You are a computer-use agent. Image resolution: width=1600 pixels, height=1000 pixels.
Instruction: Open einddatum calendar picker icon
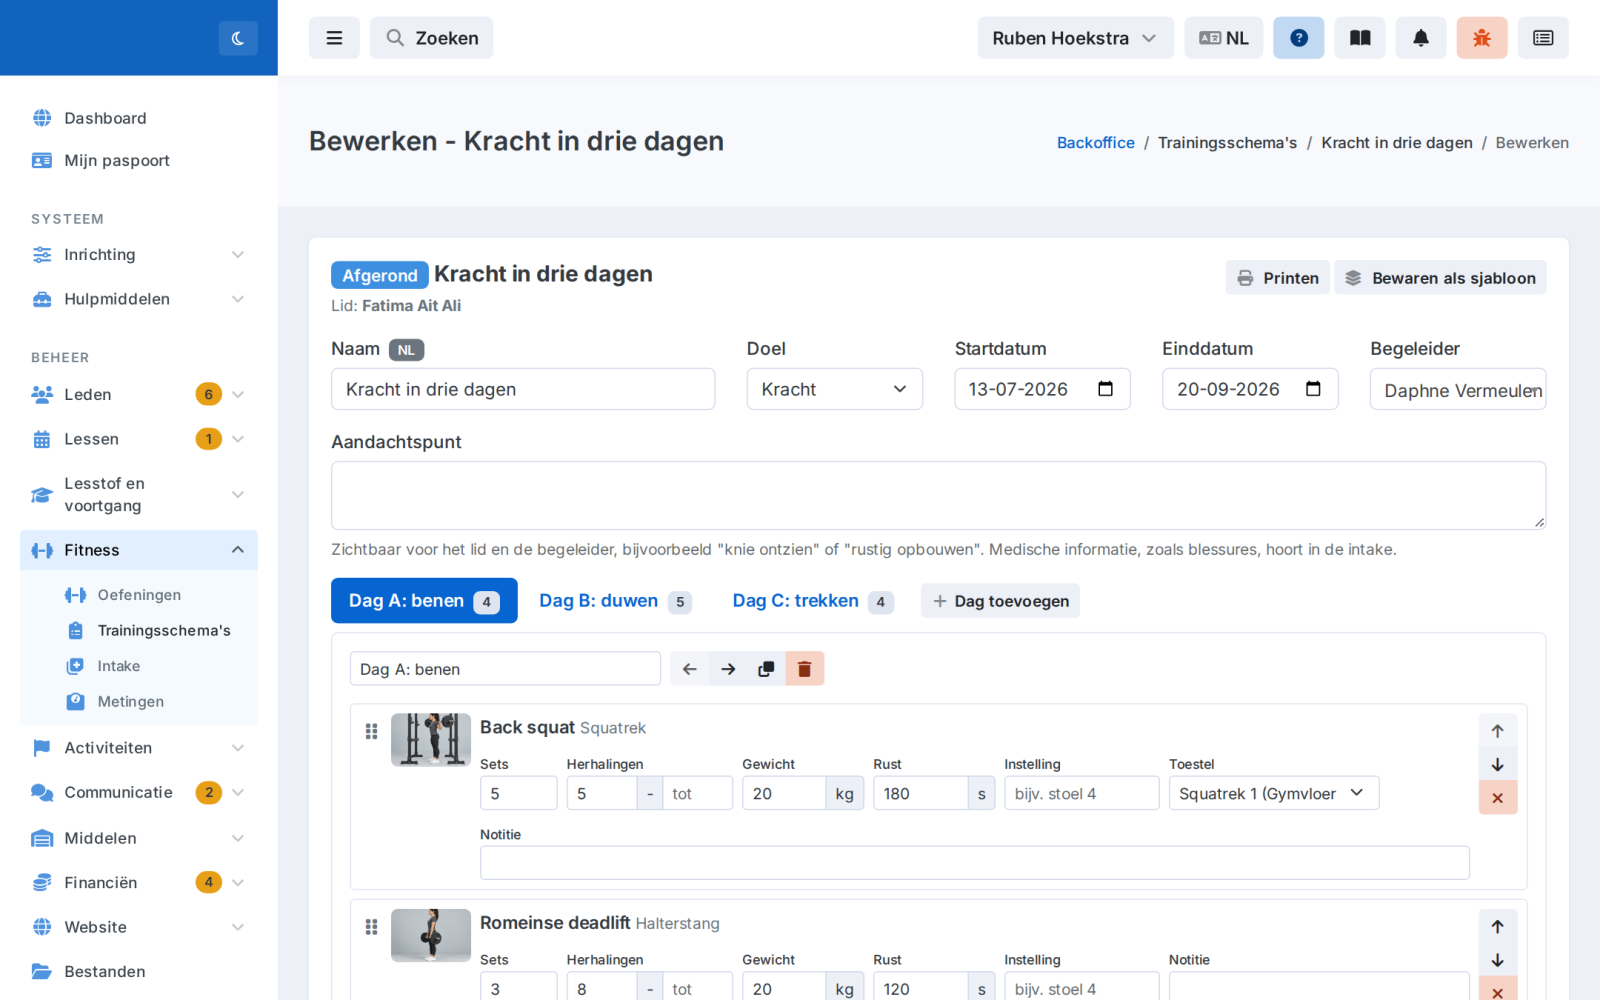(1313, 389)
